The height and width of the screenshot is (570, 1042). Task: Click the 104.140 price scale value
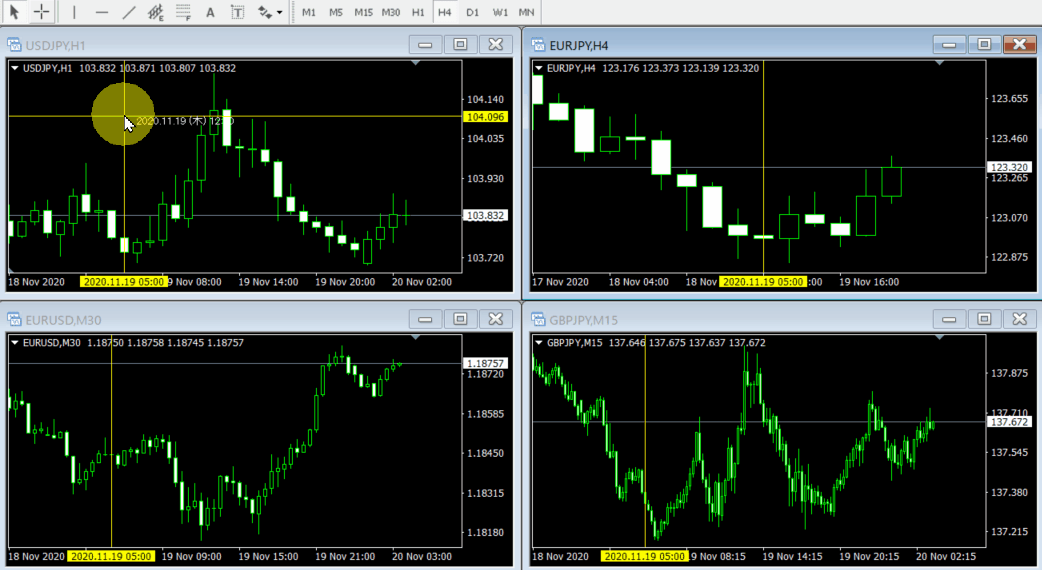pyautogui.click(x=486, y=100)
